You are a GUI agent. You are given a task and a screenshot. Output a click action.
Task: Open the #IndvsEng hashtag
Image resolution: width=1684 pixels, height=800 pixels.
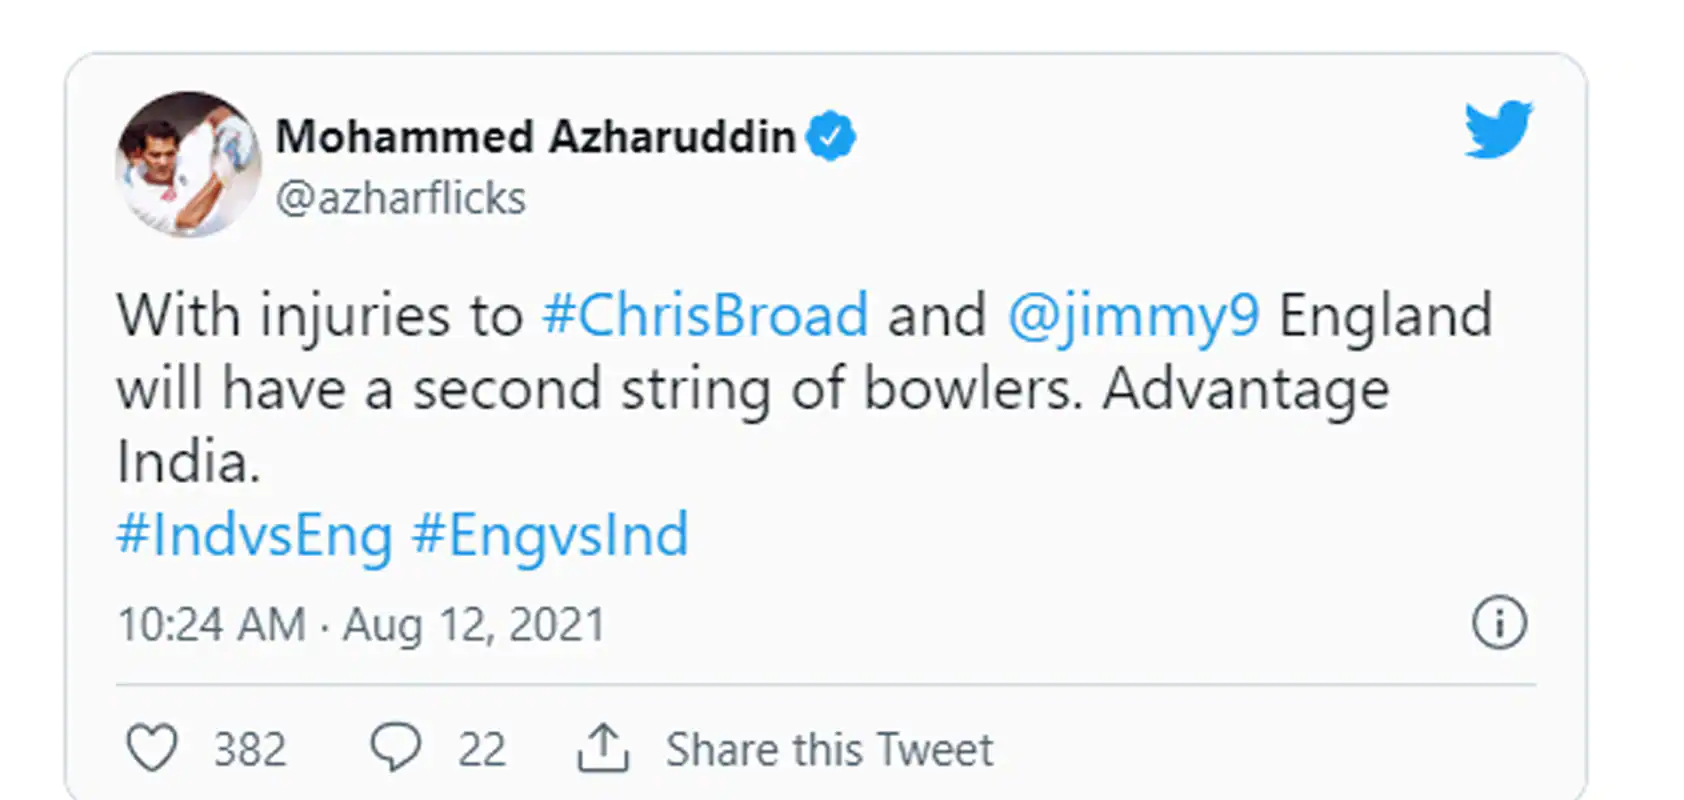(254, 535)
